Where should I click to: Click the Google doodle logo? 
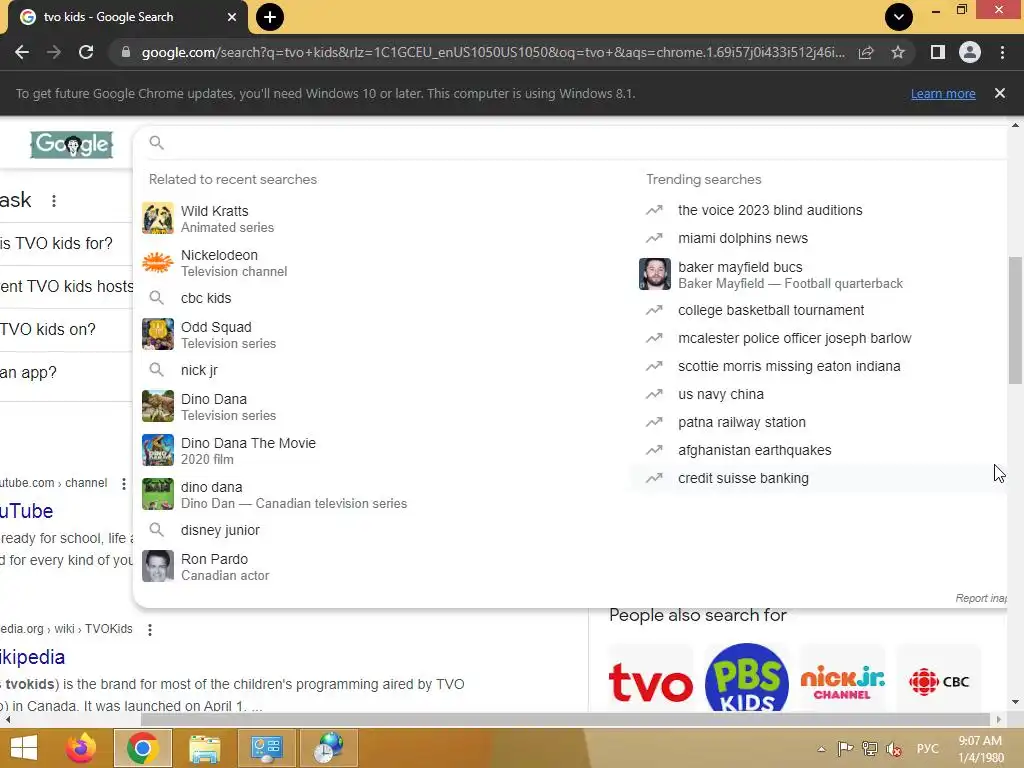coord(72,144)
